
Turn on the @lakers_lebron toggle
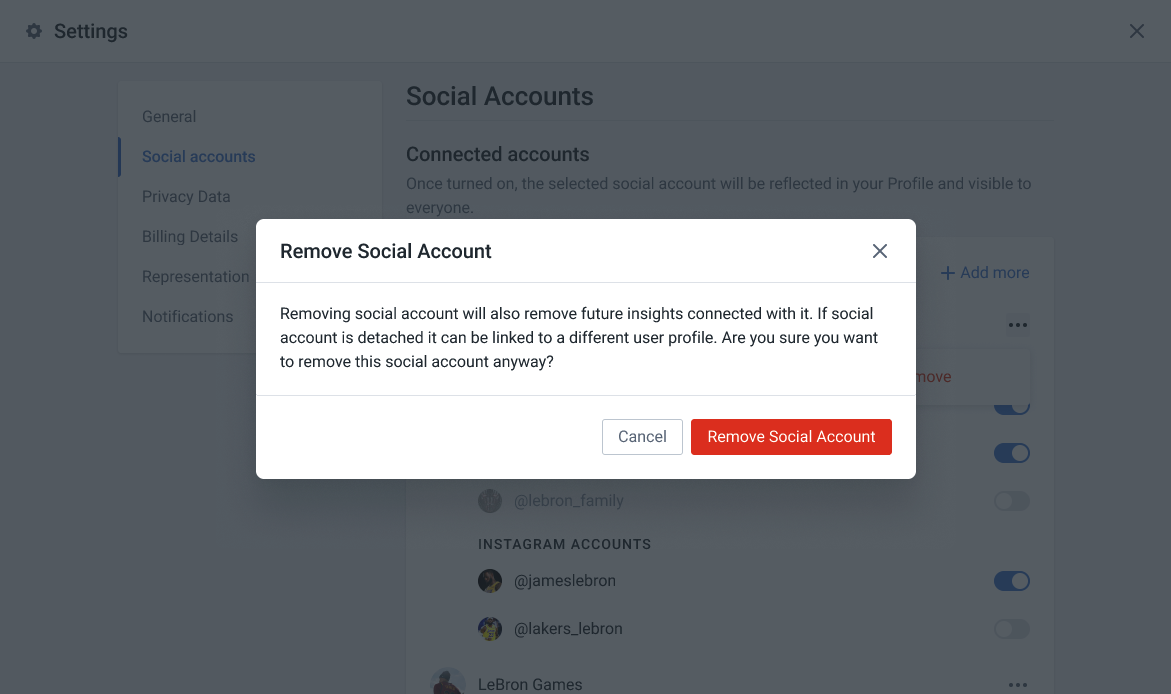click(1011, 628)
